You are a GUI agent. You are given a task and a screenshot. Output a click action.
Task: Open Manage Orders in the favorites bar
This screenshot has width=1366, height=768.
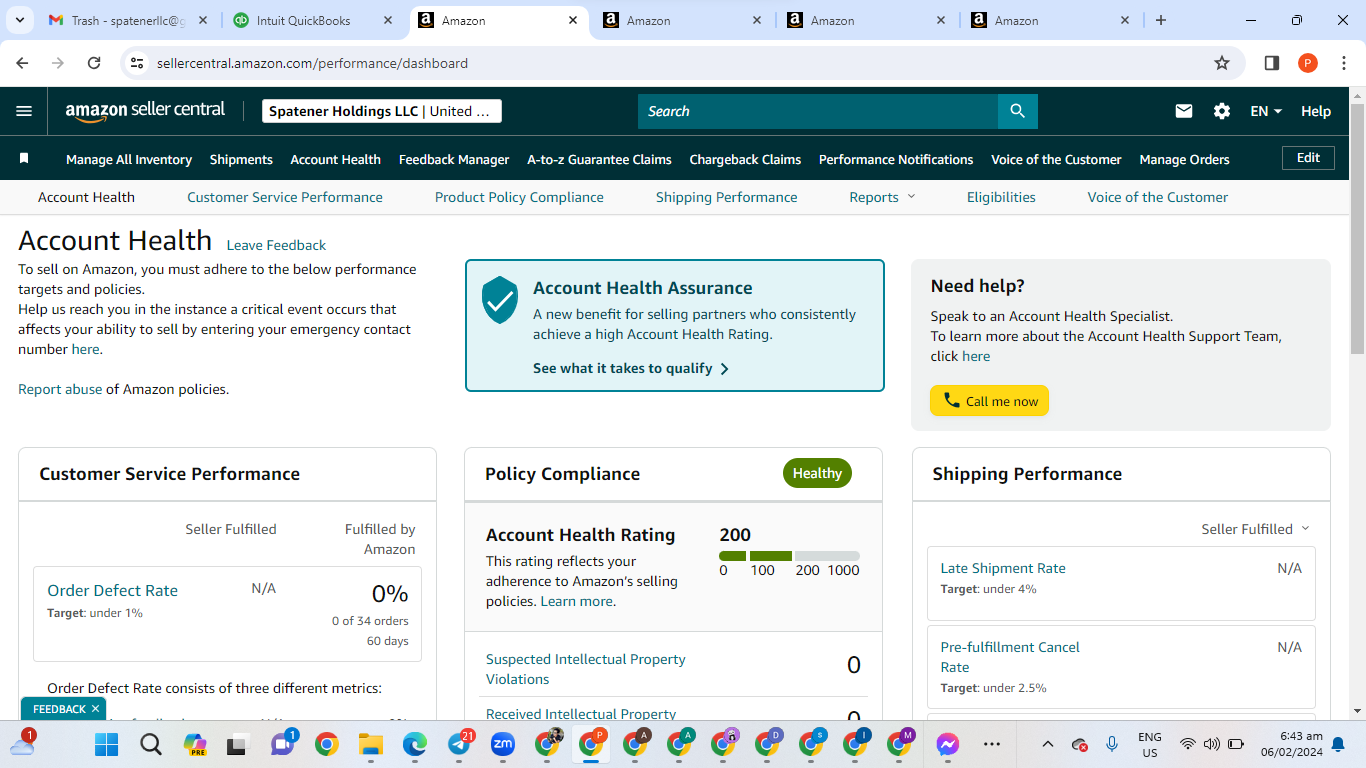click(1184, 159)
